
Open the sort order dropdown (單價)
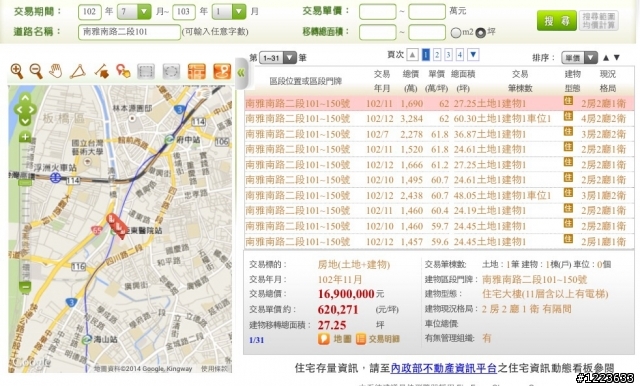pos(580,58)
